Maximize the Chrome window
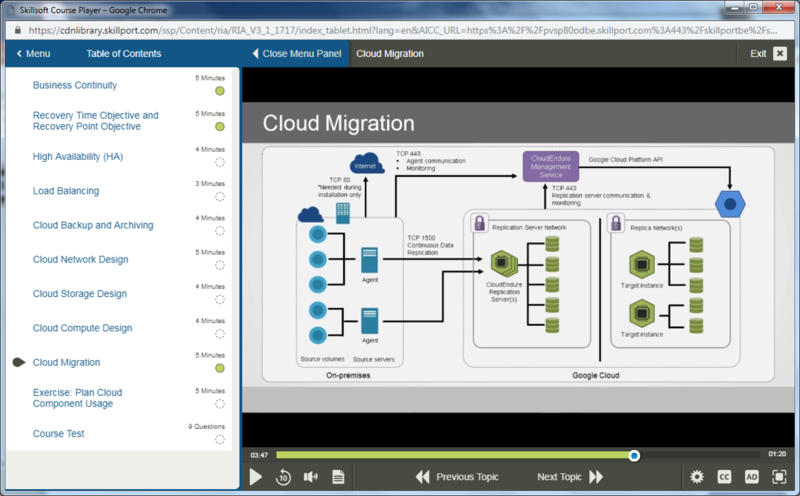 click(x=753, y=7)
